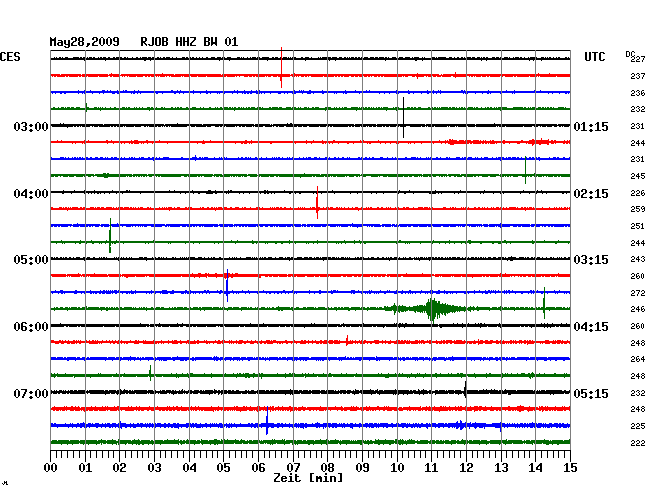Click the 05 minute axis tick label
This screenshot has width=650, height=494.
[x=223, y=468]
